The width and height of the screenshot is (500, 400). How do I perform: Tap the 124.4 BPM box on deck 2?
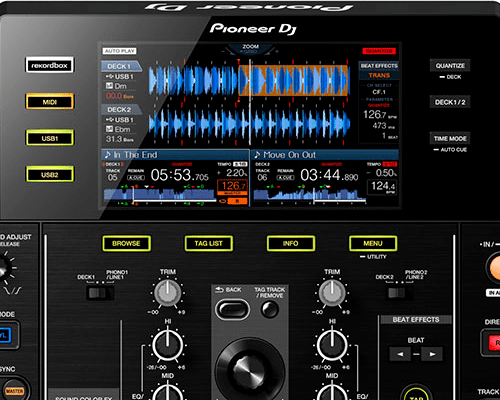click(382, 187)
